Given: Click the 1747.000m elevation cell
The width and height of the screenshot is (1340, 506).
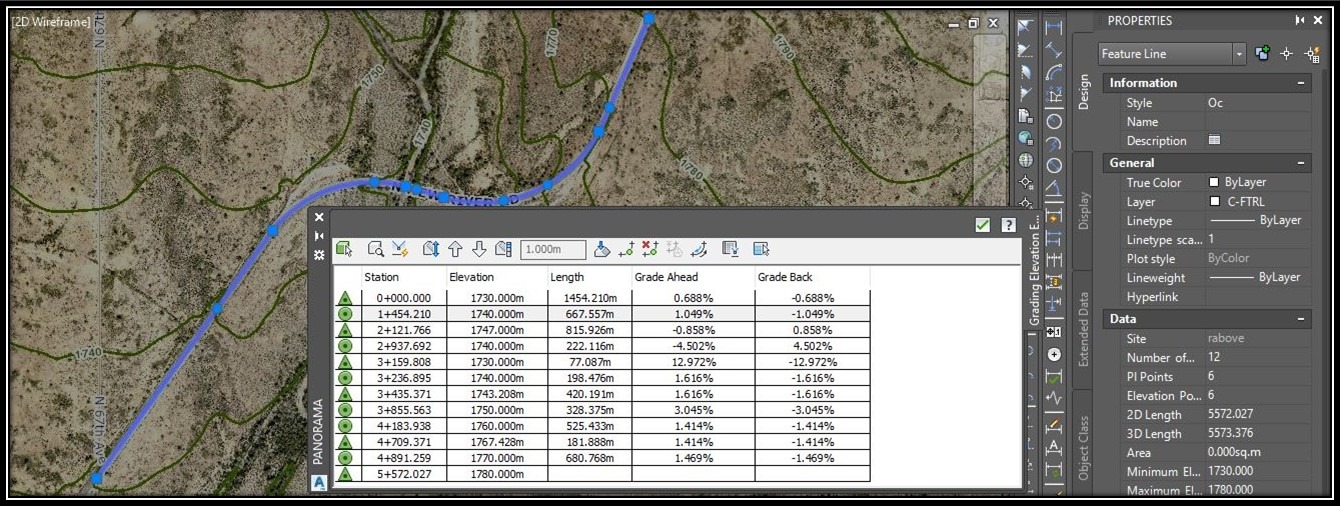Looking at the screenshot, I should (497, 330).
